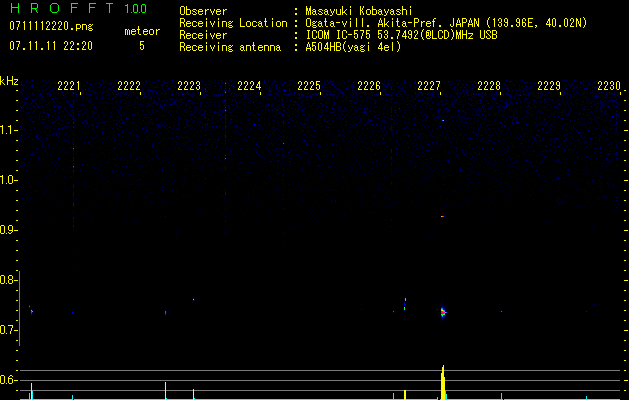Click the 0.7 kHz frequency label
Image resolution: width=629 pixels, height=400 pixels.
(x=8, y=330)
